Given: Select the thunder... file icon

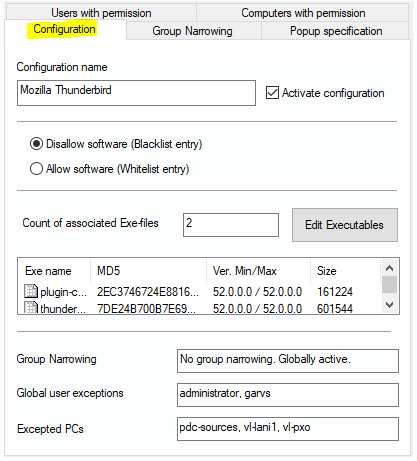Looking at the screenshot, I should (x=31, y=307).
